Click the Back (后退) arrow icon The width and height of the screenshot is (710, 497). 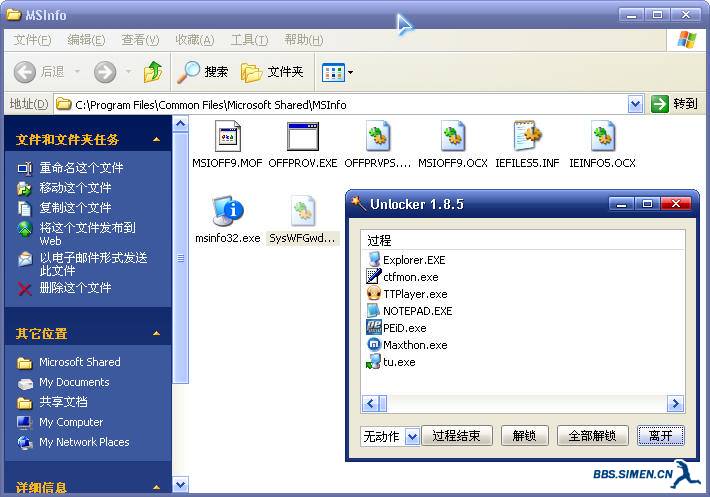coord(24,72)
